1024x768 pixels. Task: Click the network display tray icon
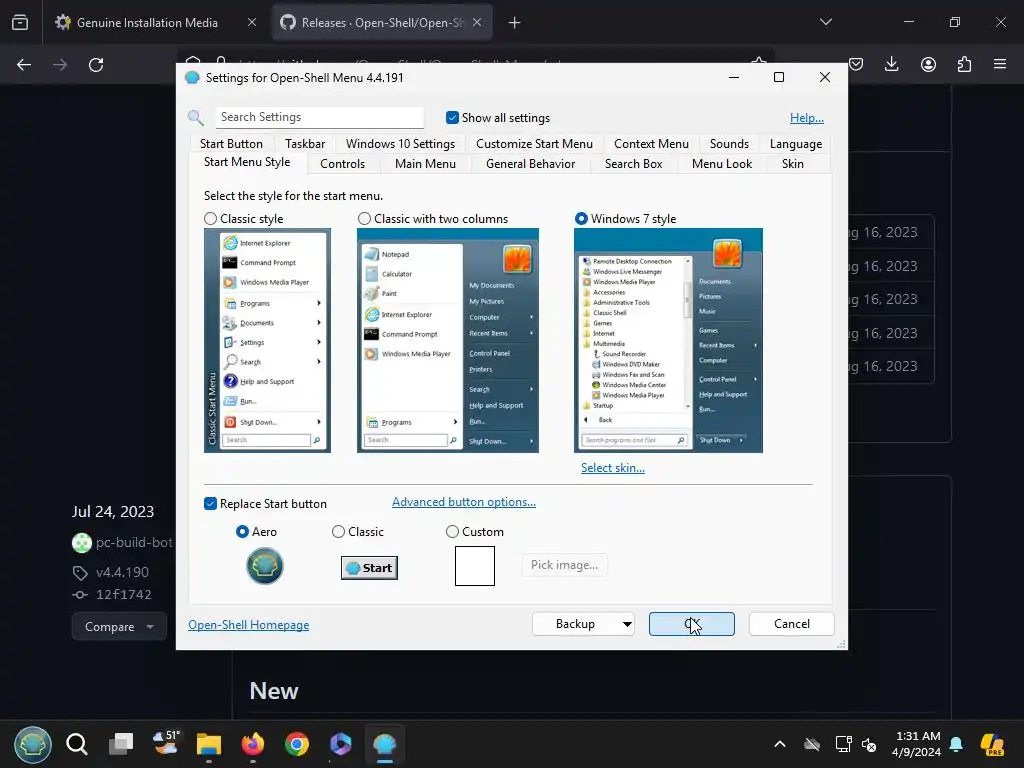coord(843,744)
